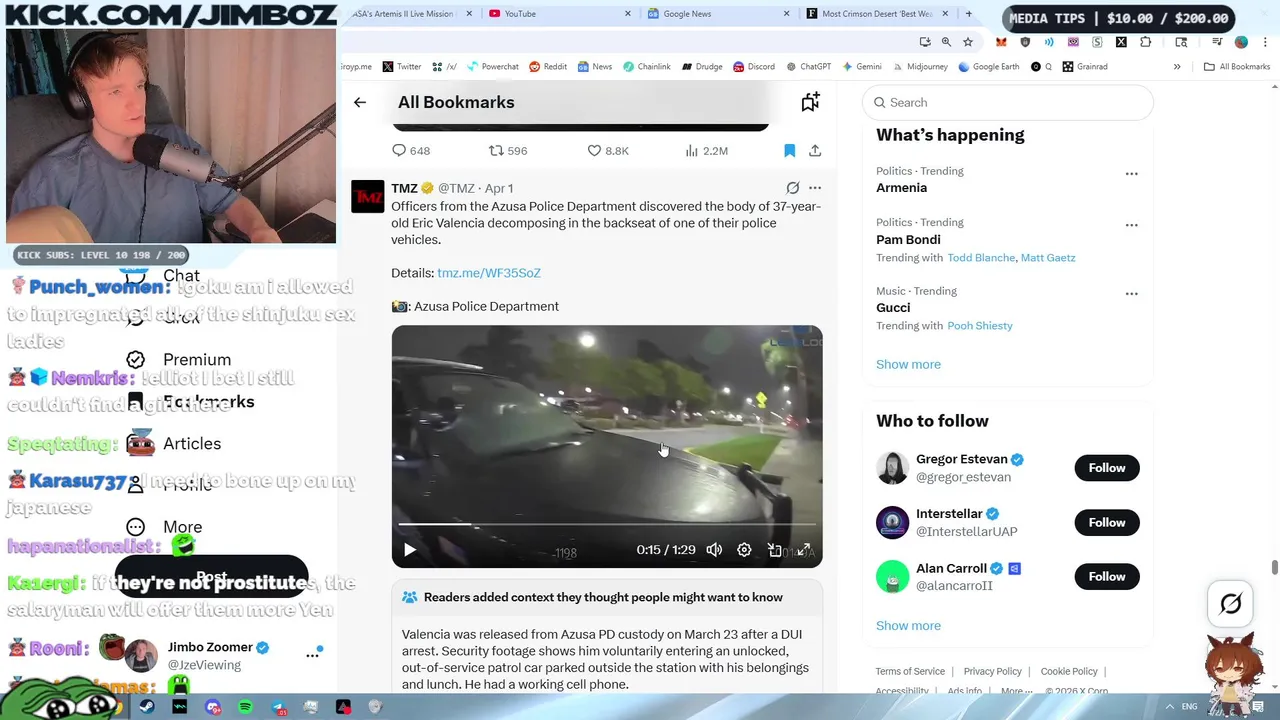Viewport: 1280px width, 720px height.
Task: Share the post via share icon
Action: [x=815, y=151]
